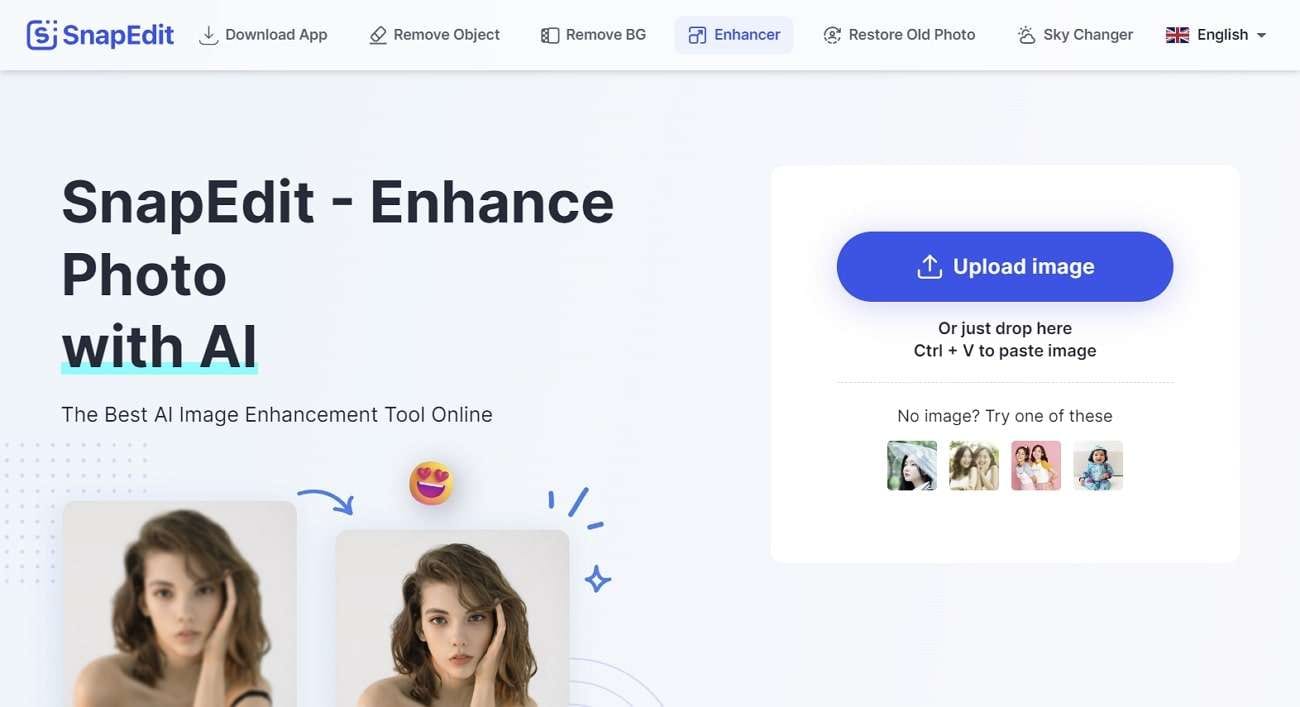
Task: Click the sharp enhanced portrait image
Action: click(452, 618)
